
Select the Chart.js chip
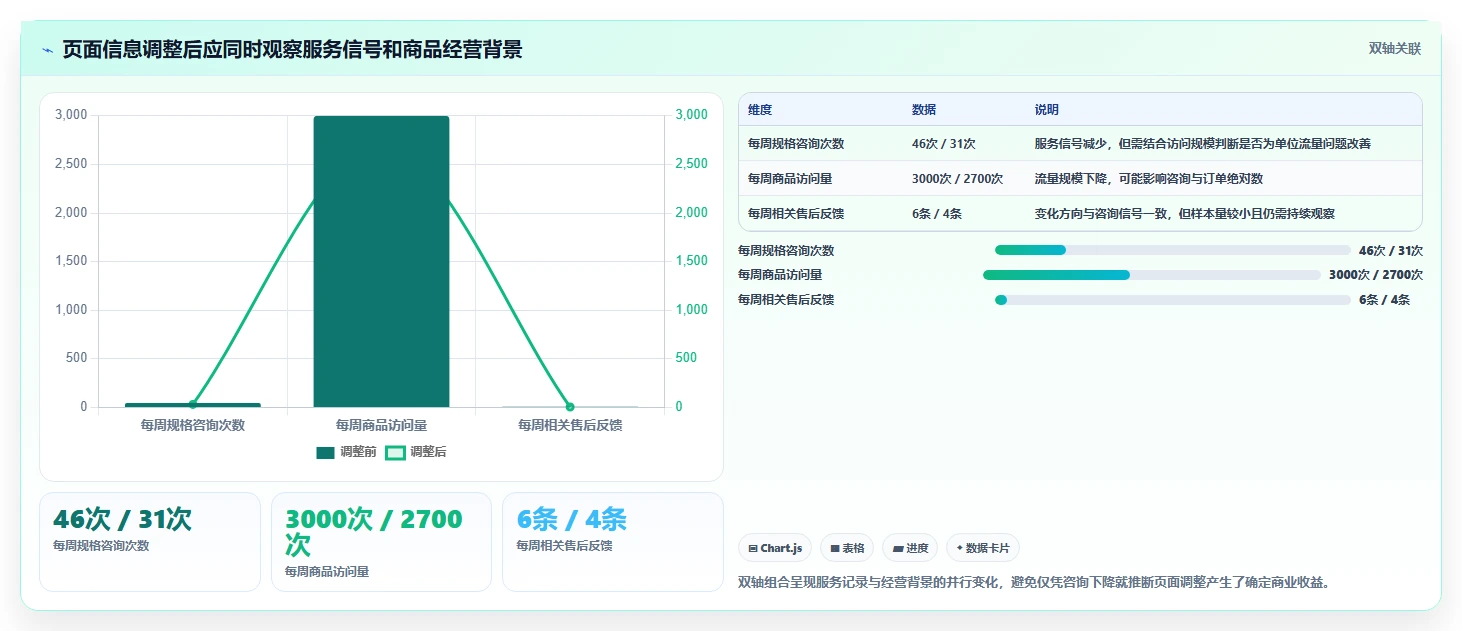(x=775, y=548)
